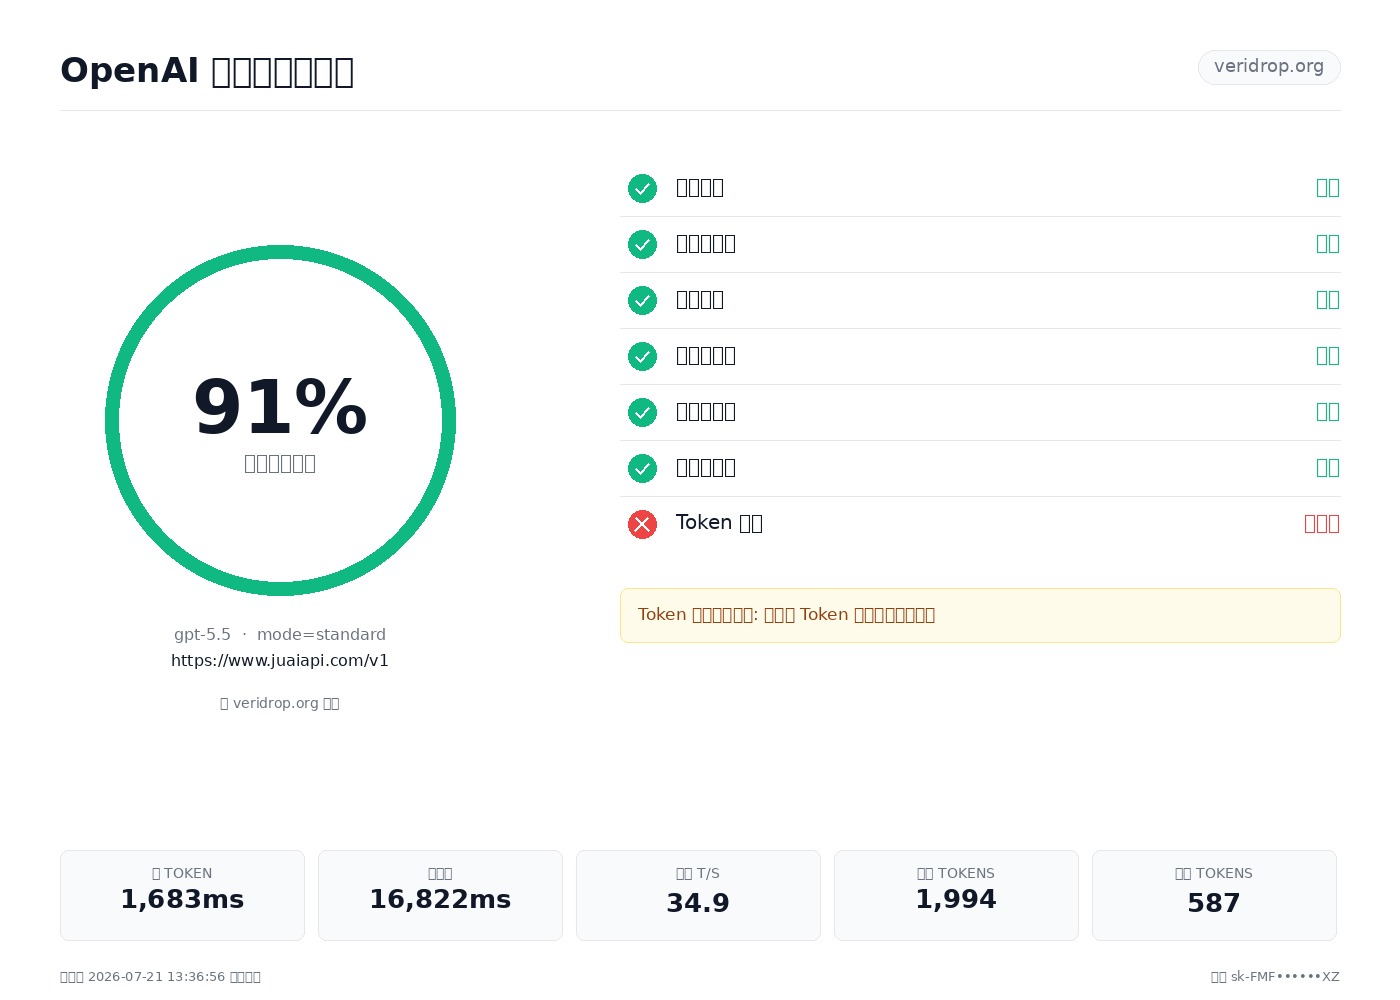Screen dimensions: 1400x1000
Task: Click the 587 TOKENS stat card
Action: 1214,895
